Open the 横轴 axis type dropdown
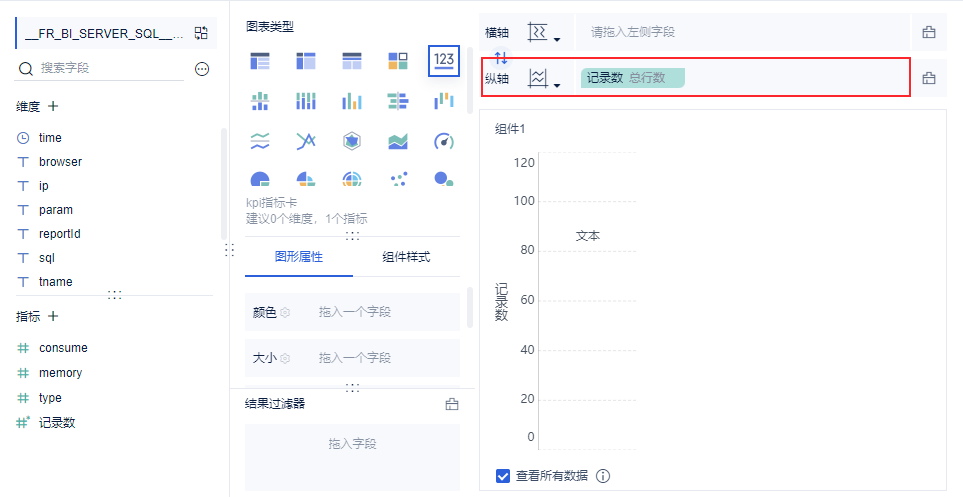The image size is (963, 497). (544, 33)
